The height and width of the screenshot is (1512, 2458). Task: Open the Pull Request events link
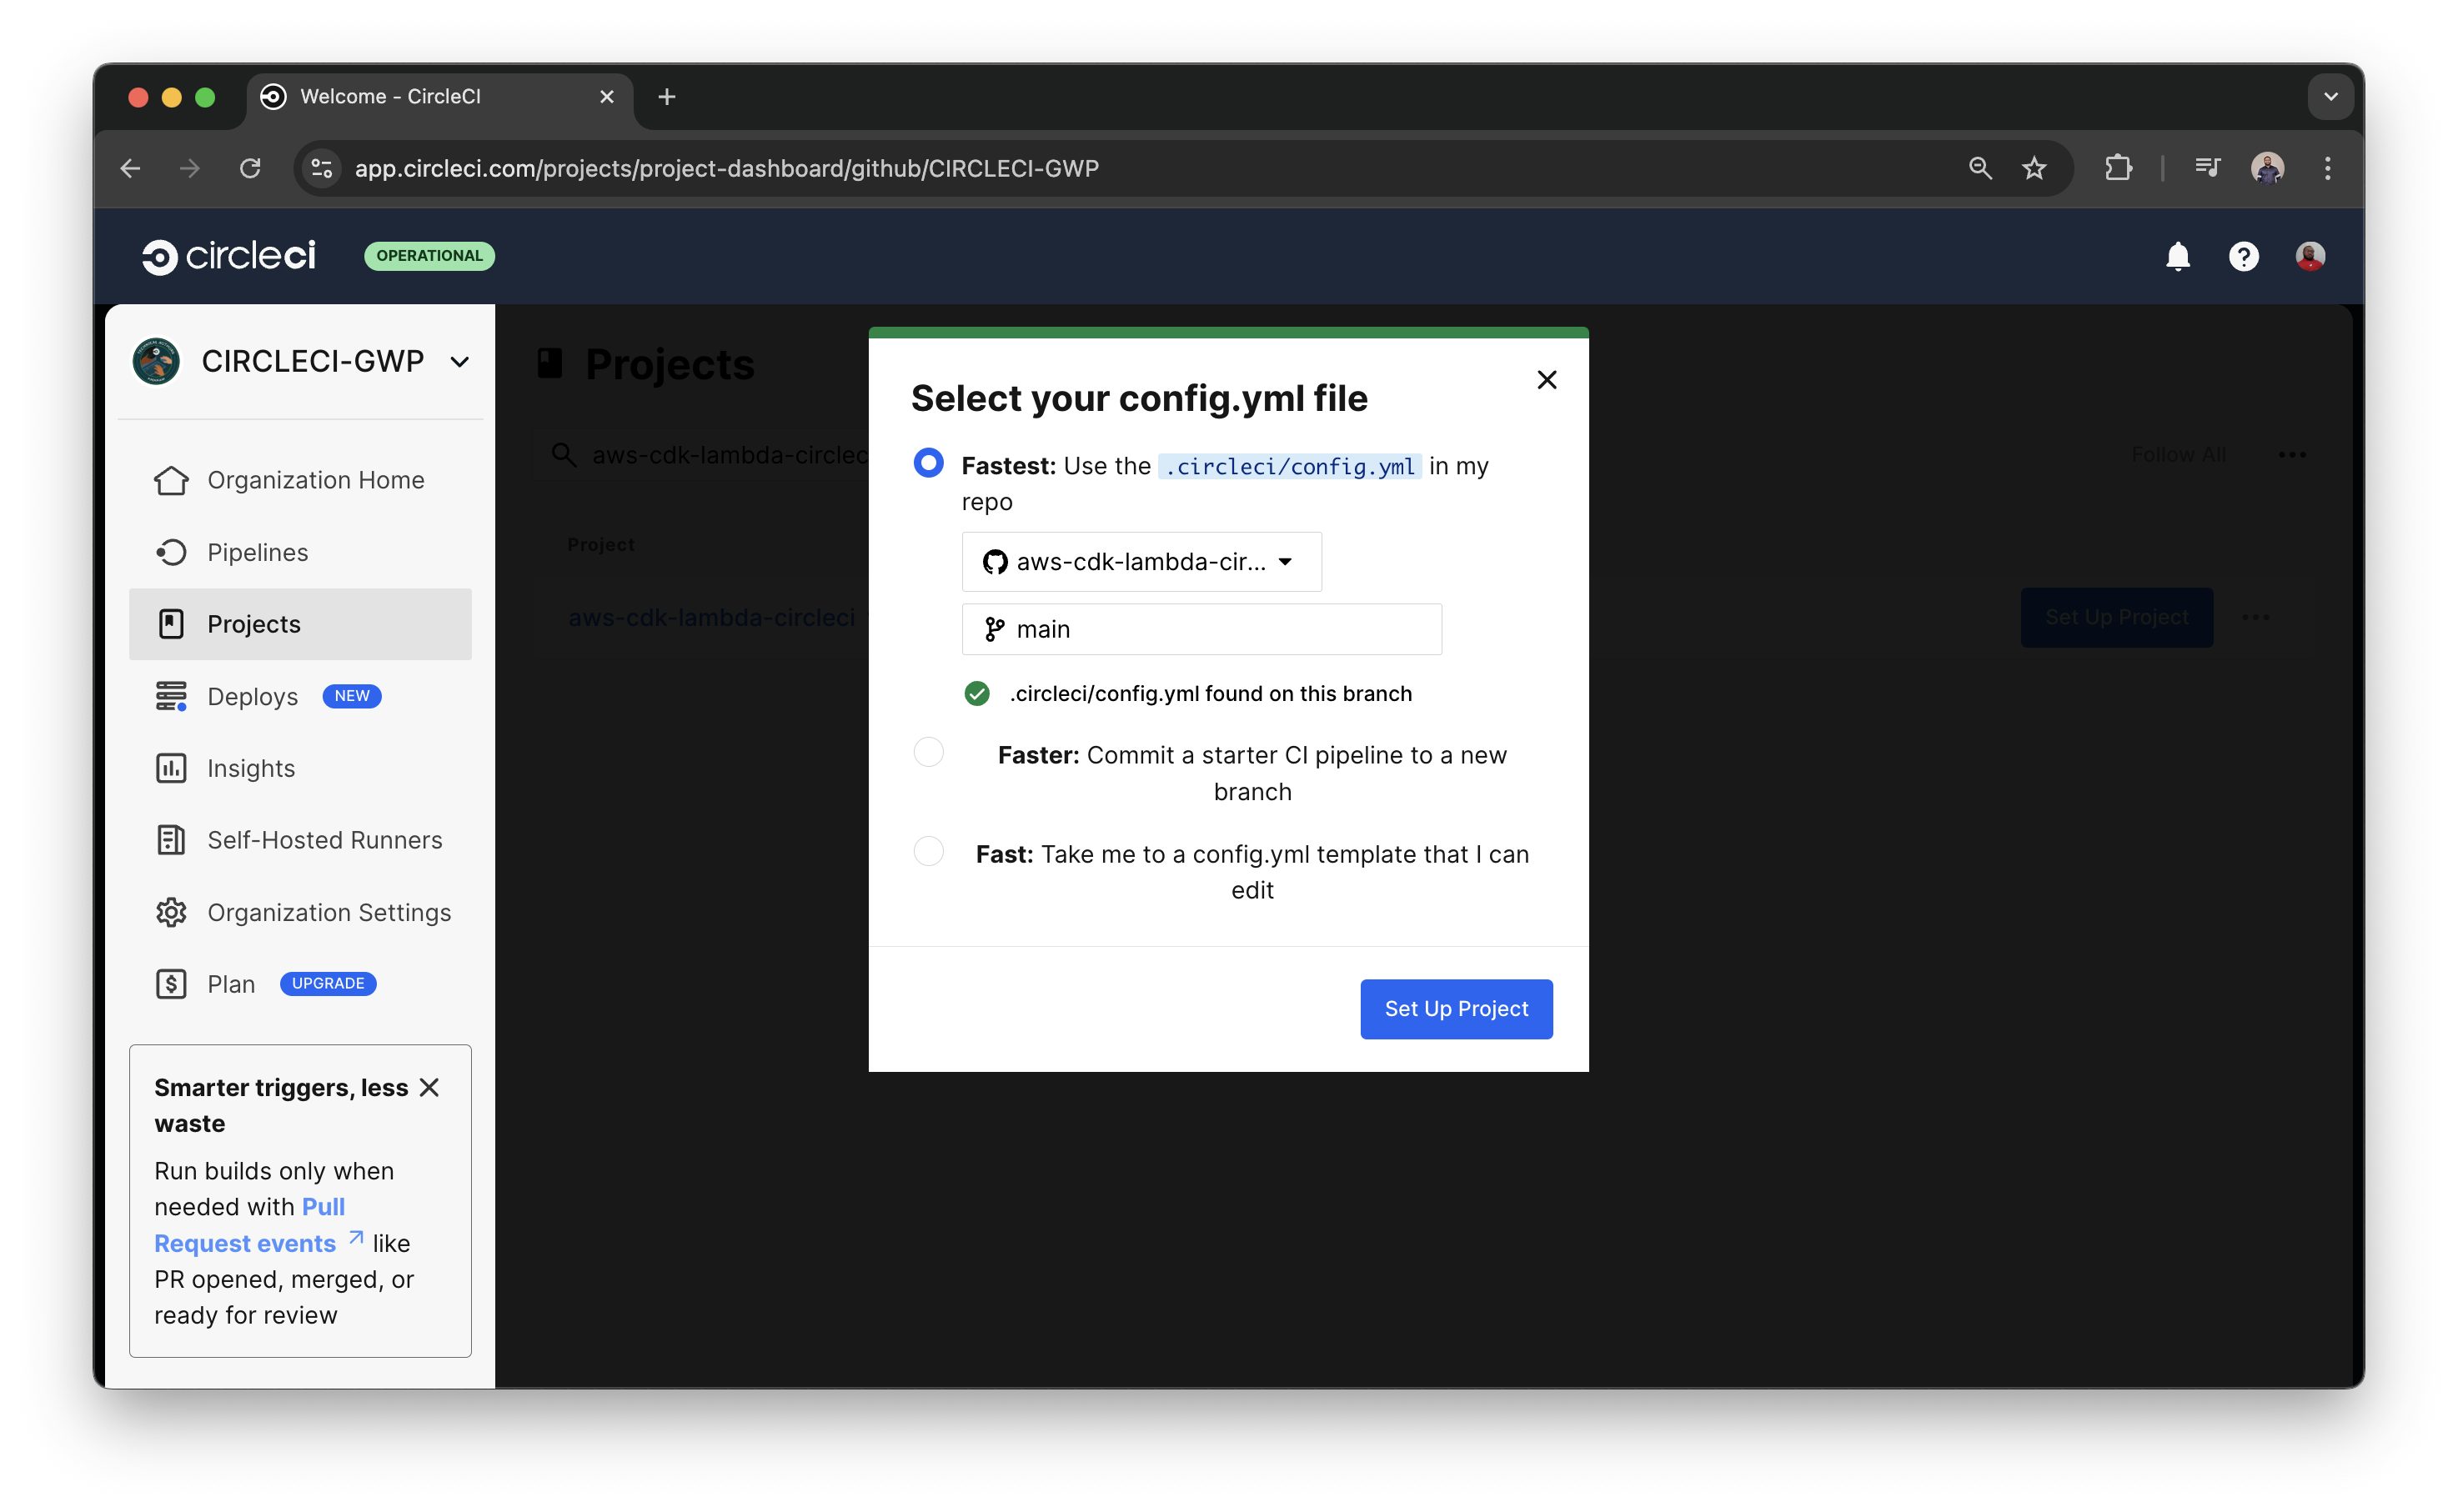coord(246,1242)
